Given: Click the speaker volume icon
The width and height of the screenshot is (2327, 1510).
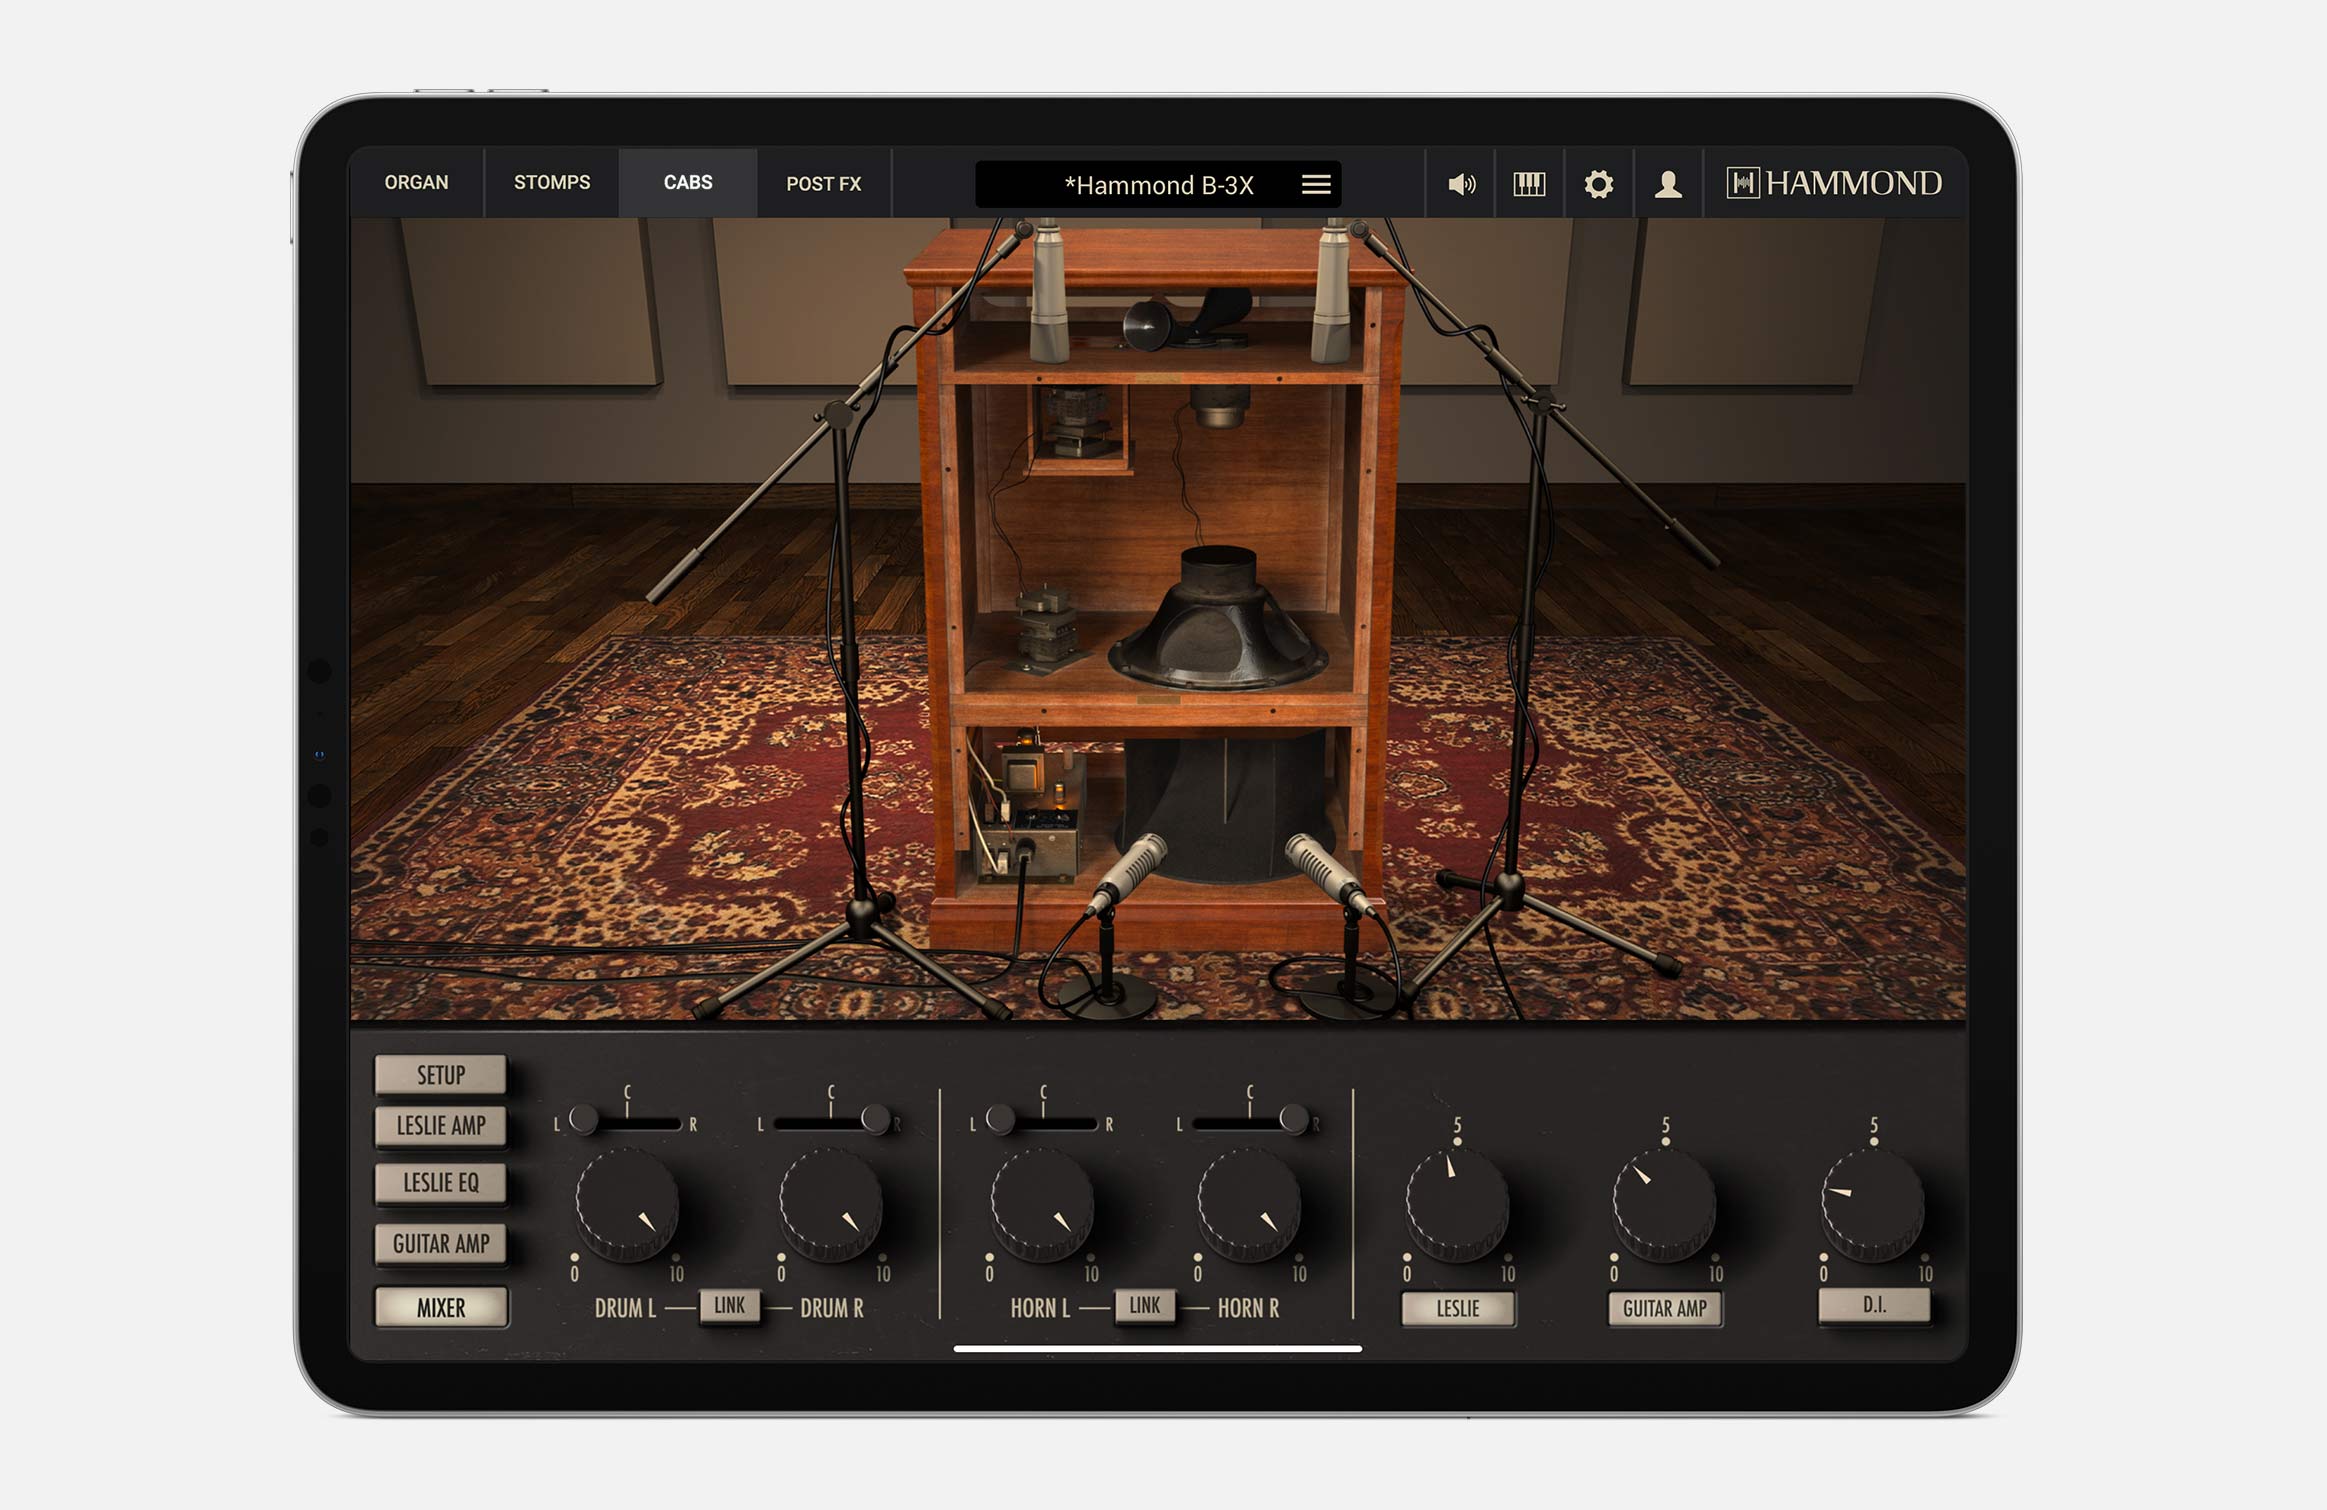Looking at the screenshot, I should tap(1461, 184).
